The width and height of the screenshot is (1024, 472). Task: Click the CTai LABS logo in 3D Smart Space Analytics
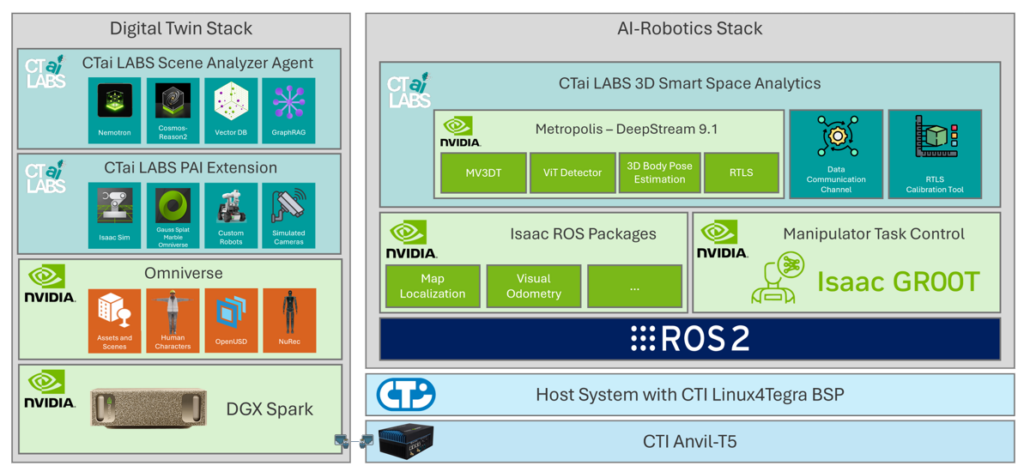[408, 90]
